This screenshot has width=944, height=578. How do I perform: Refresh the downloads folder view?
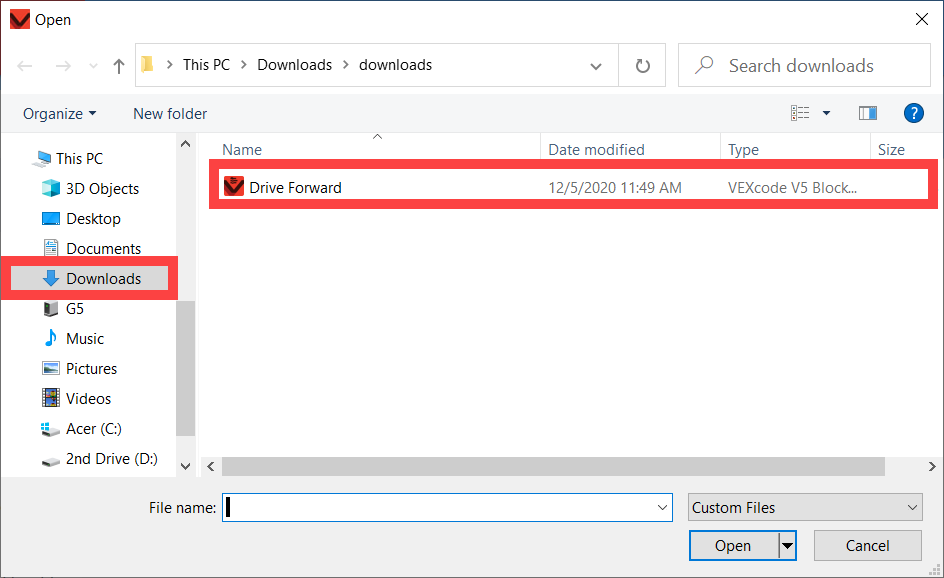pyautogui.click(x=642, y=64)
